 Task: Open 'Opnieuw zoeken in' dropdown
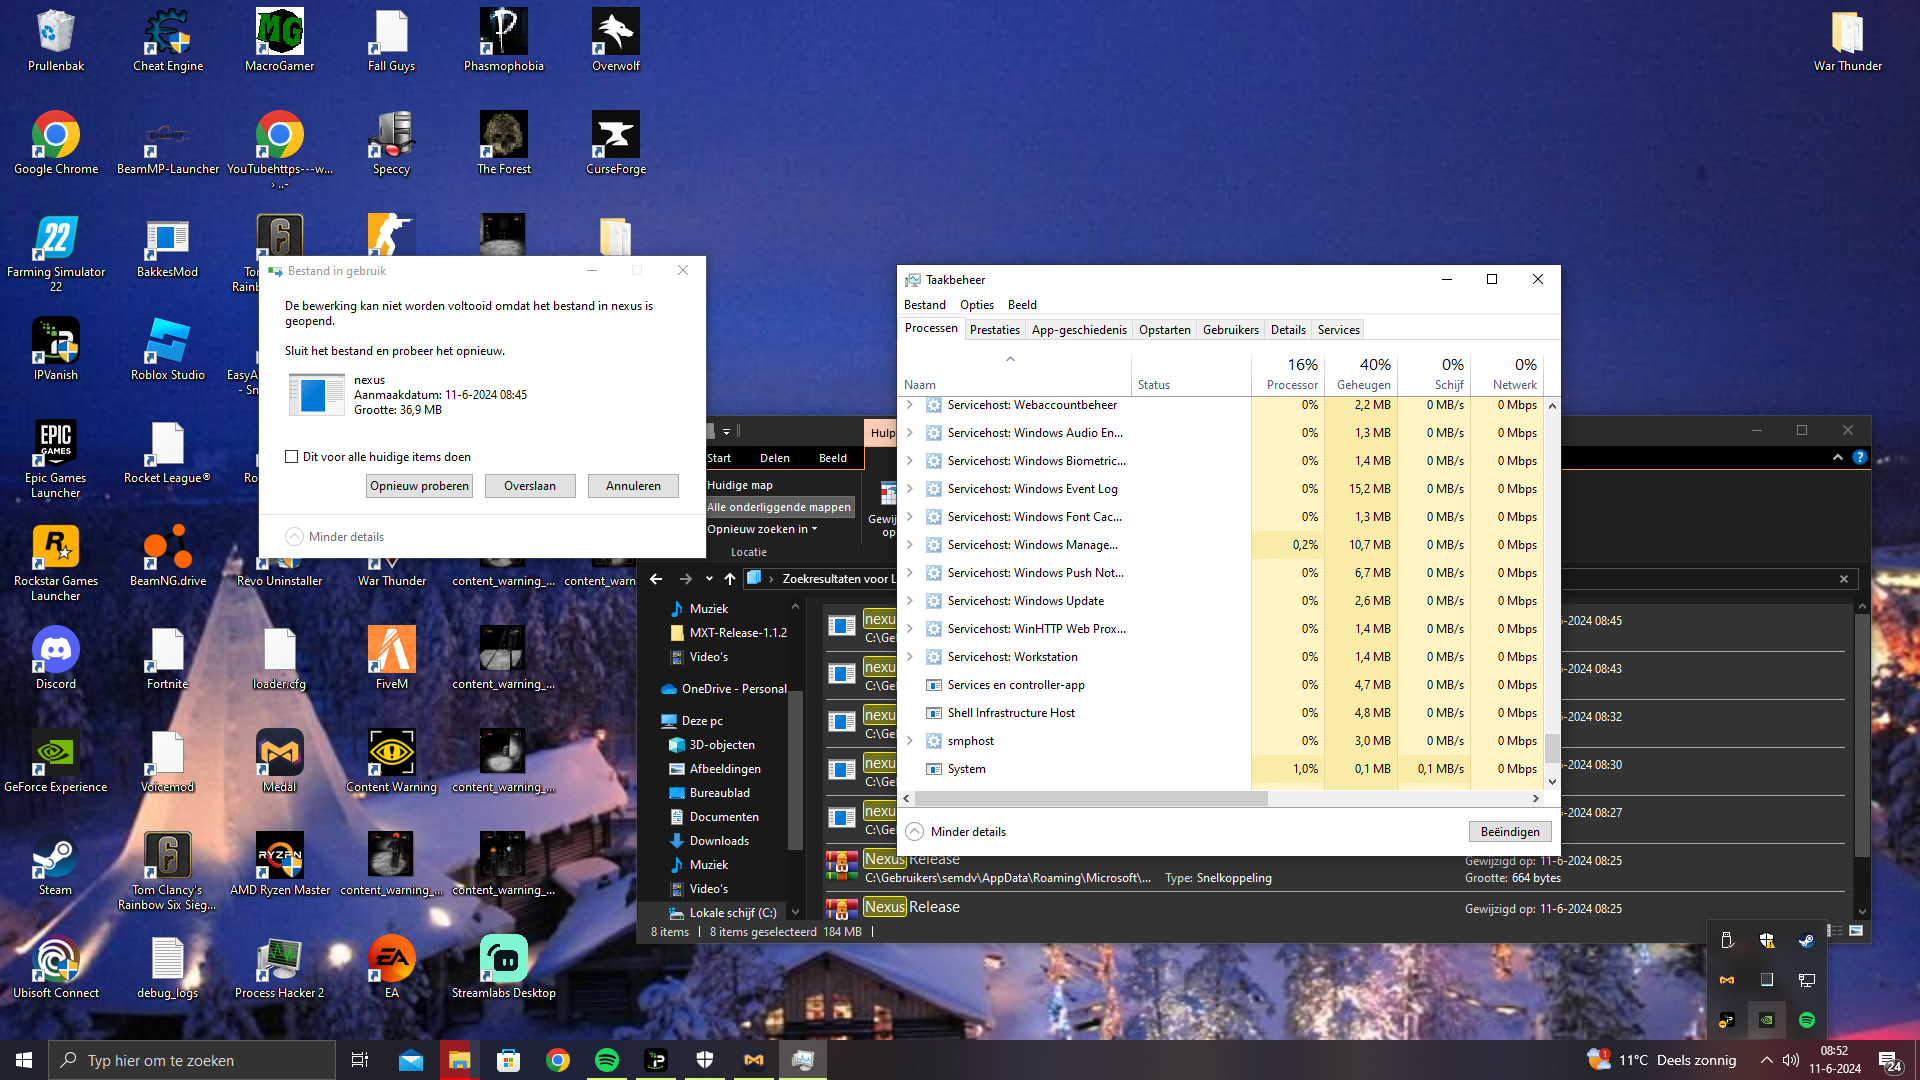click(762, 529)
